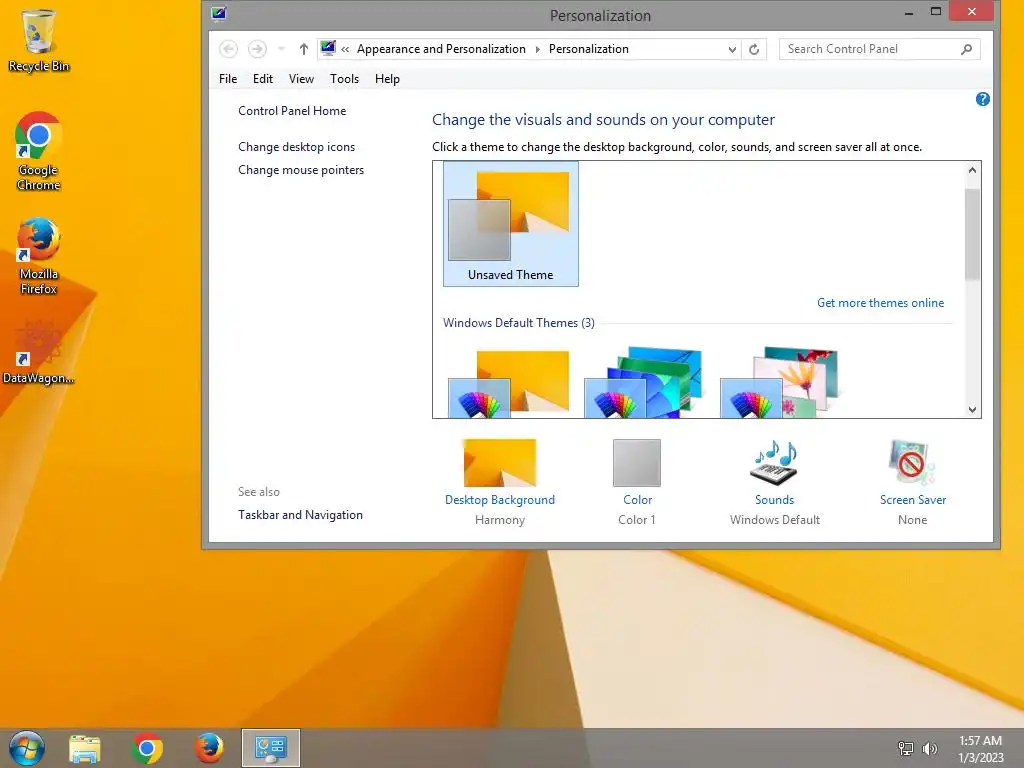Expand arrow after Appearance and Personalization
This screenshot has width=1024, height=768.
click(x=537, y=49)
